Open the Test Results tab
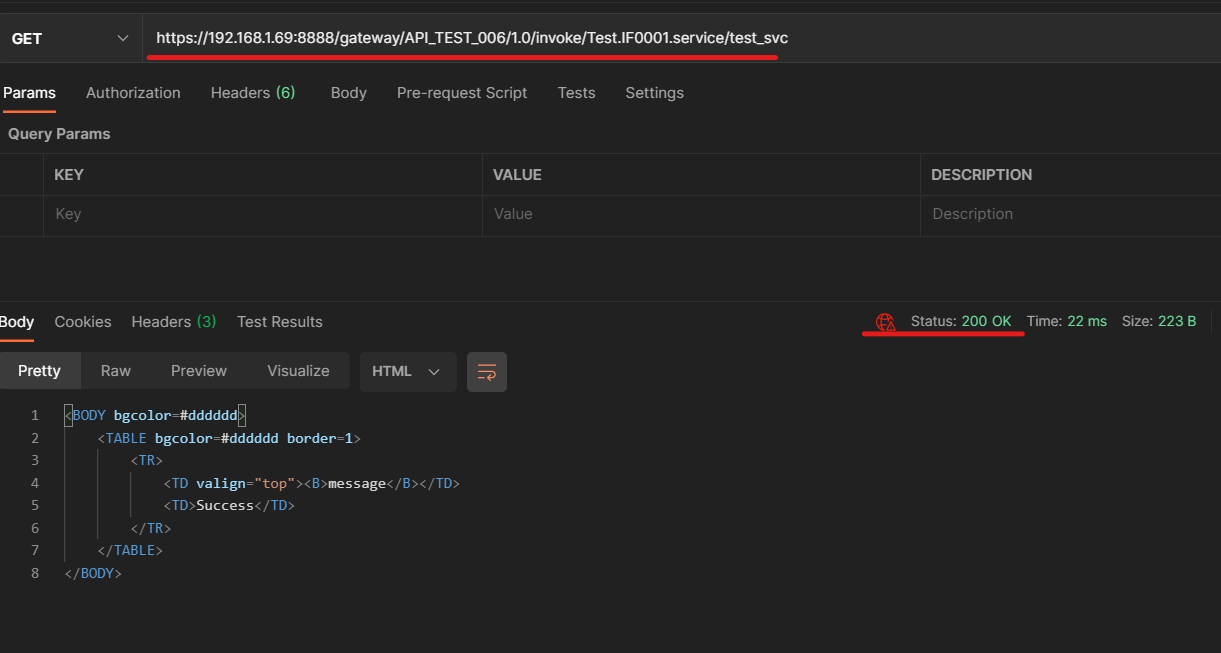The width and height of the screenshot is (1221, 653). (280, 322)
